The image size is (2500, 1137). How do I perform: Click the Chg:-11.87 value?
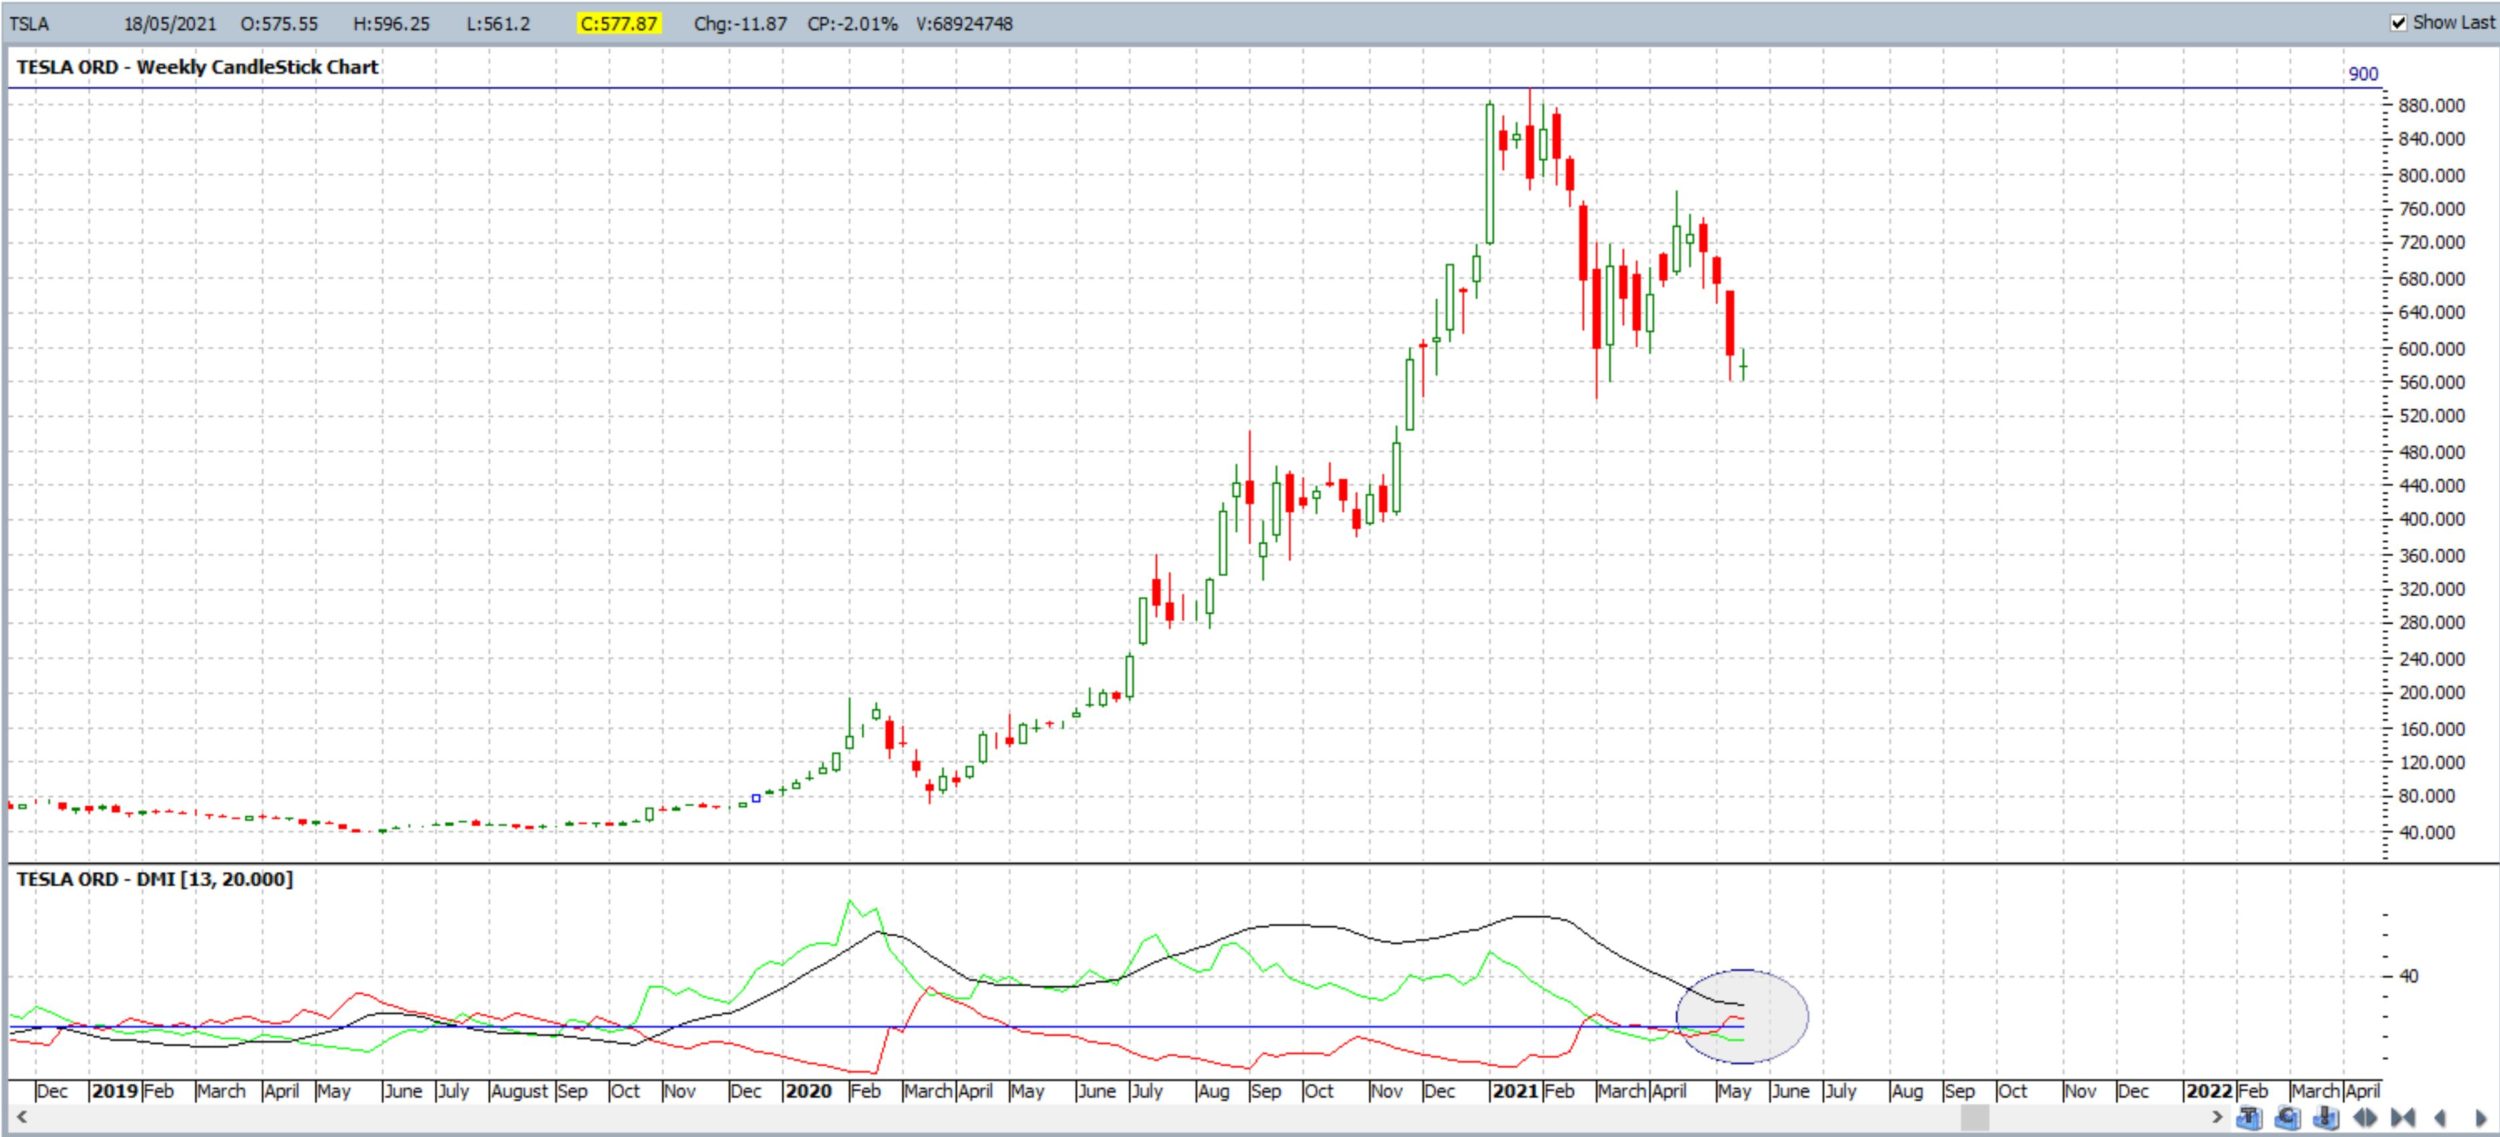[x=740, y=24]
